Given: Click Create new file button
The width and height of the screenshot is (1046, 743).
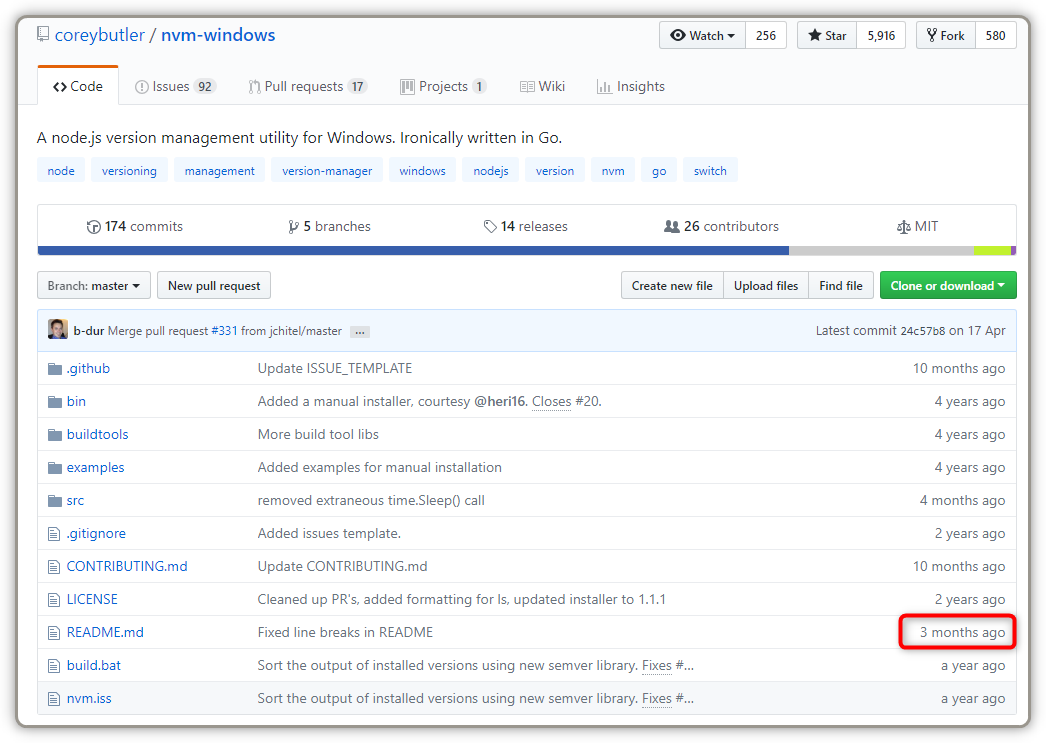Looking at the screenshot, I should [x=672, y=285].
